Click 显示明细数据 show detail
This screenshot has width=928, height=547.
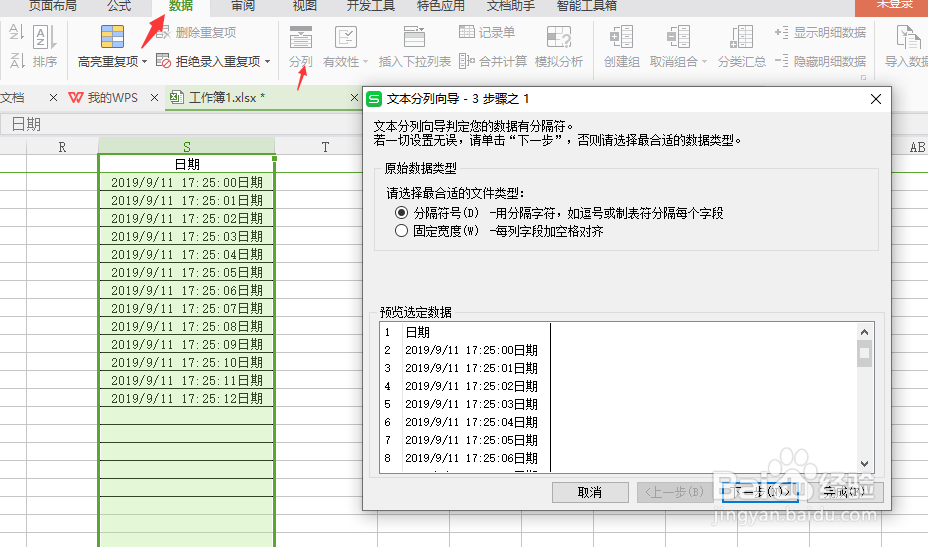click(820, 33)
